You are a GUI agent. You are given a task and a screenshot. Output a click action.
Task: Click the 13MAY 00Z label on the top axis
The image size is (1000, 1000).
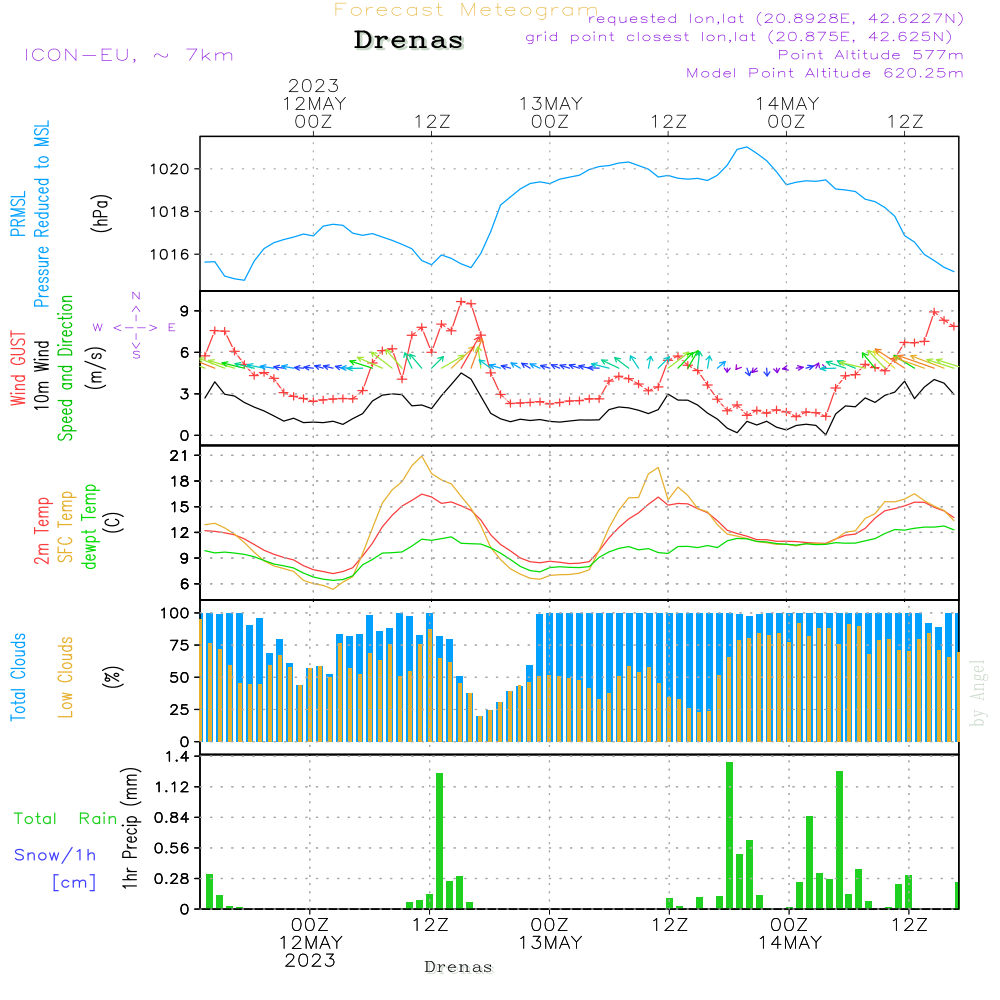[x=550, y=112]
